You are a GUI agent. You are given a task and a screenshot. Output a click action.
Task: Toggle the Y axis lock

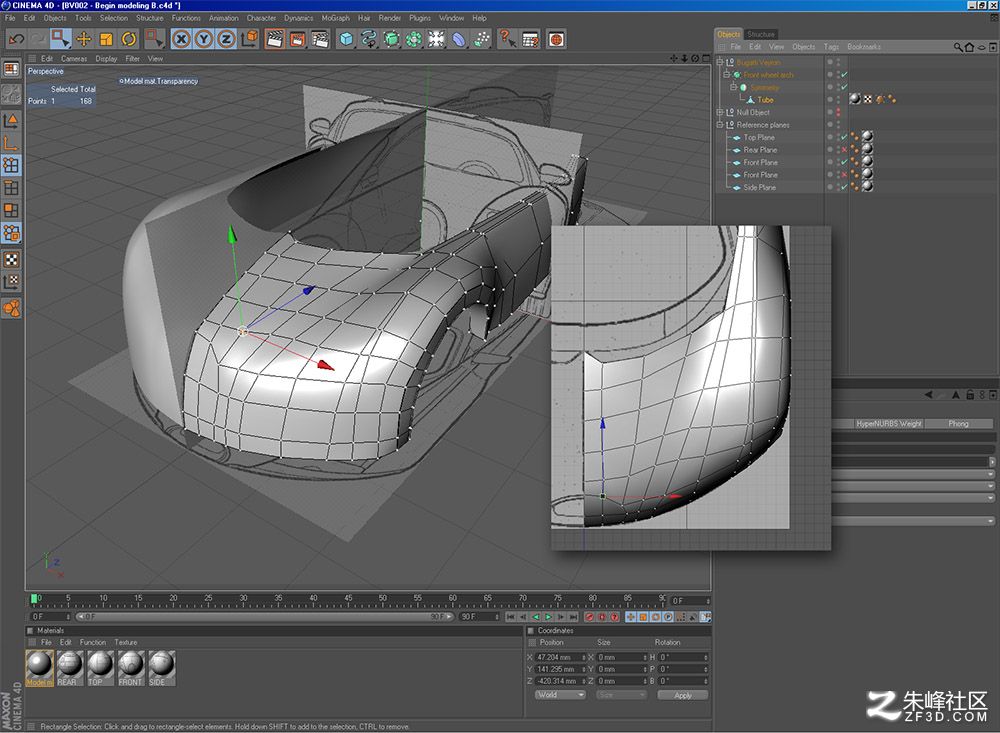[203, 40]
